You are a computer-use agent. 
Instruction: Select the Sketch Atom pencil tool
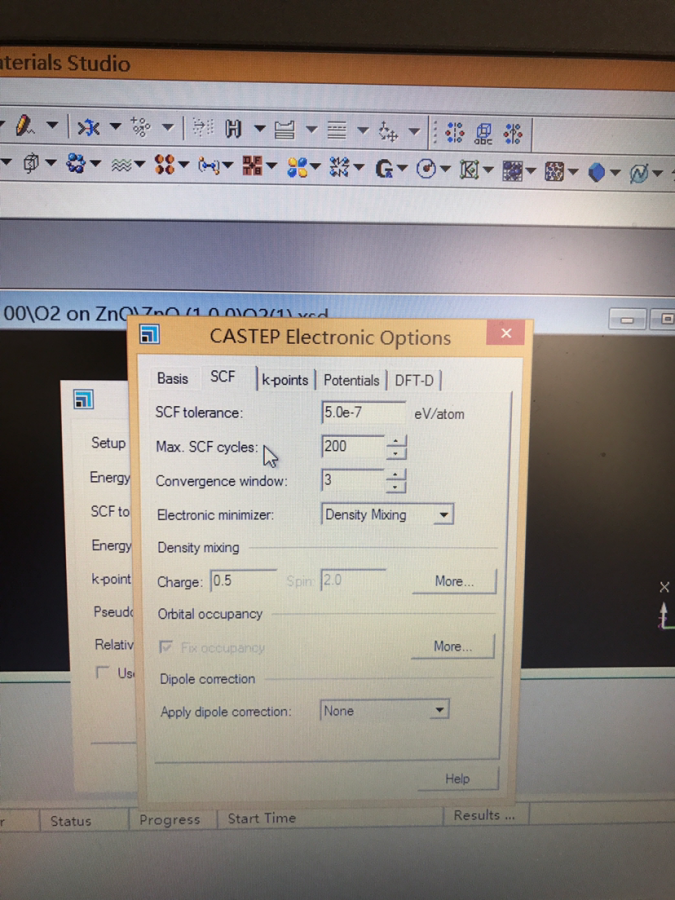click(24, 125)
